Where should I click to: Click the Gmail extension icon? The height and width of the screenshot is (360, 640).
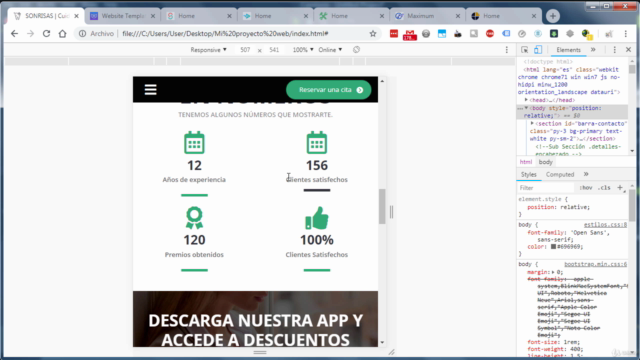click(410, 34)
